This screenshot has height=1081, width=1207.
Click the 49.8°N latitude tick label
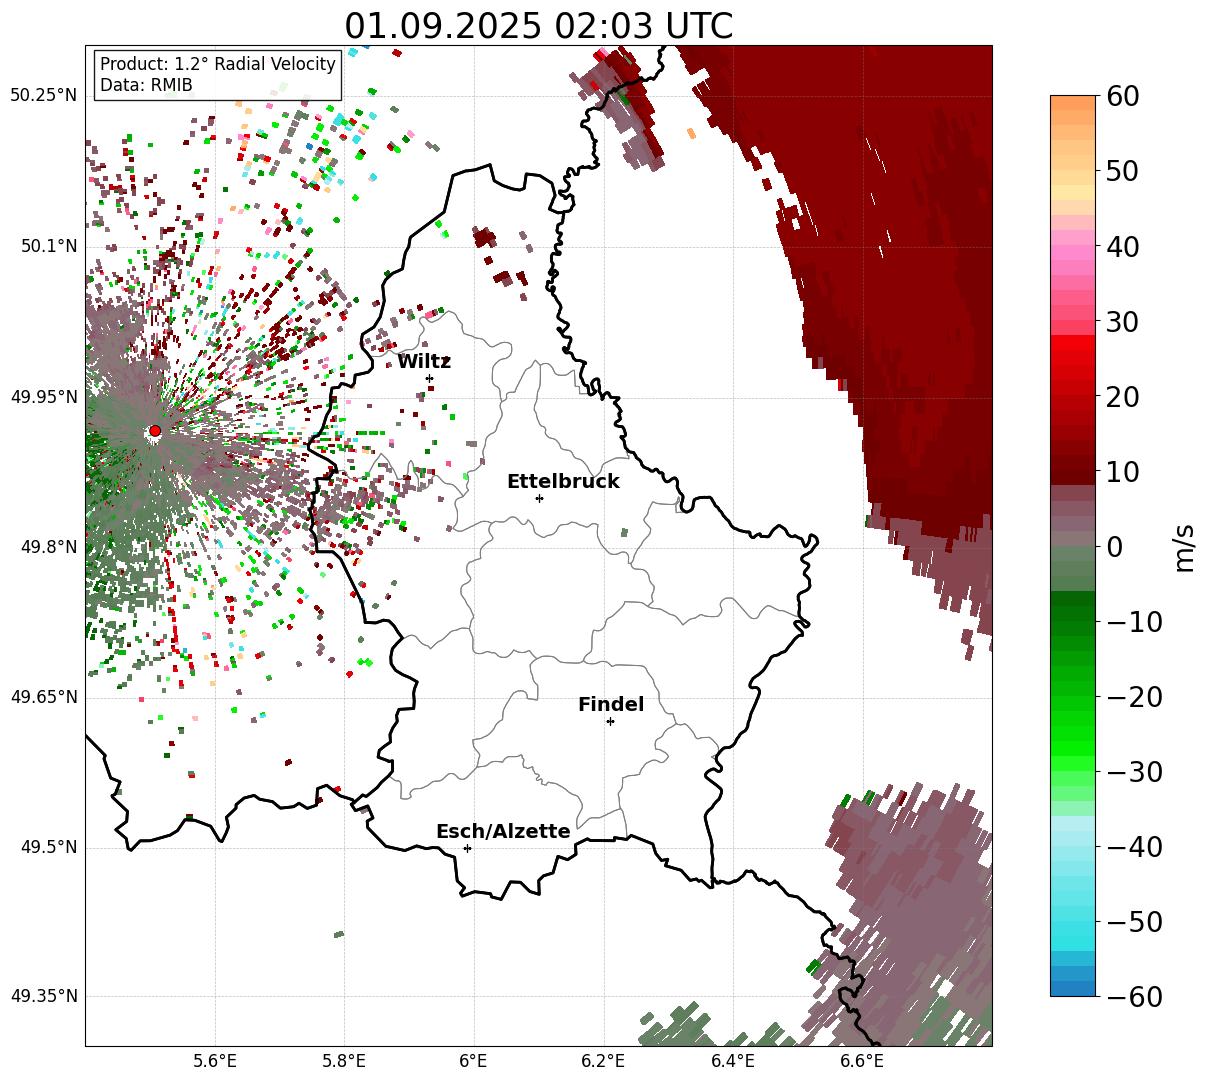(x=49, y=547)
